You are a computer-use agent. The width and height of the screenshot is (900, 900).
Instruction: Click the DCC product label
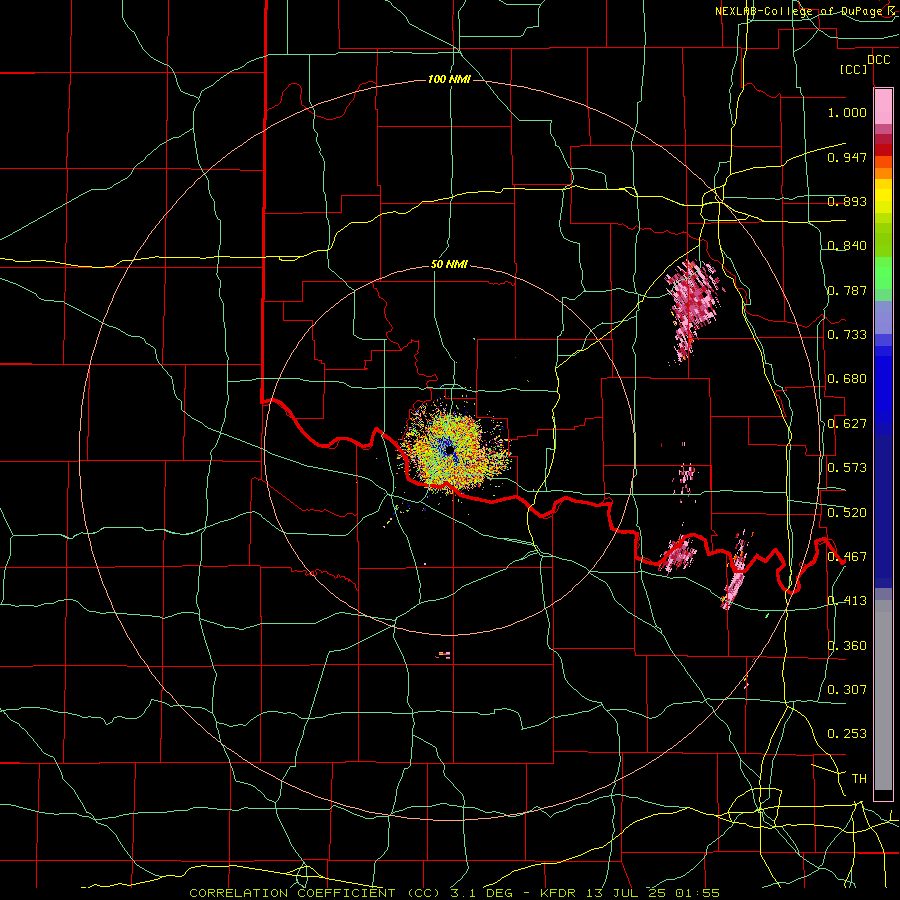click(878, 60)
